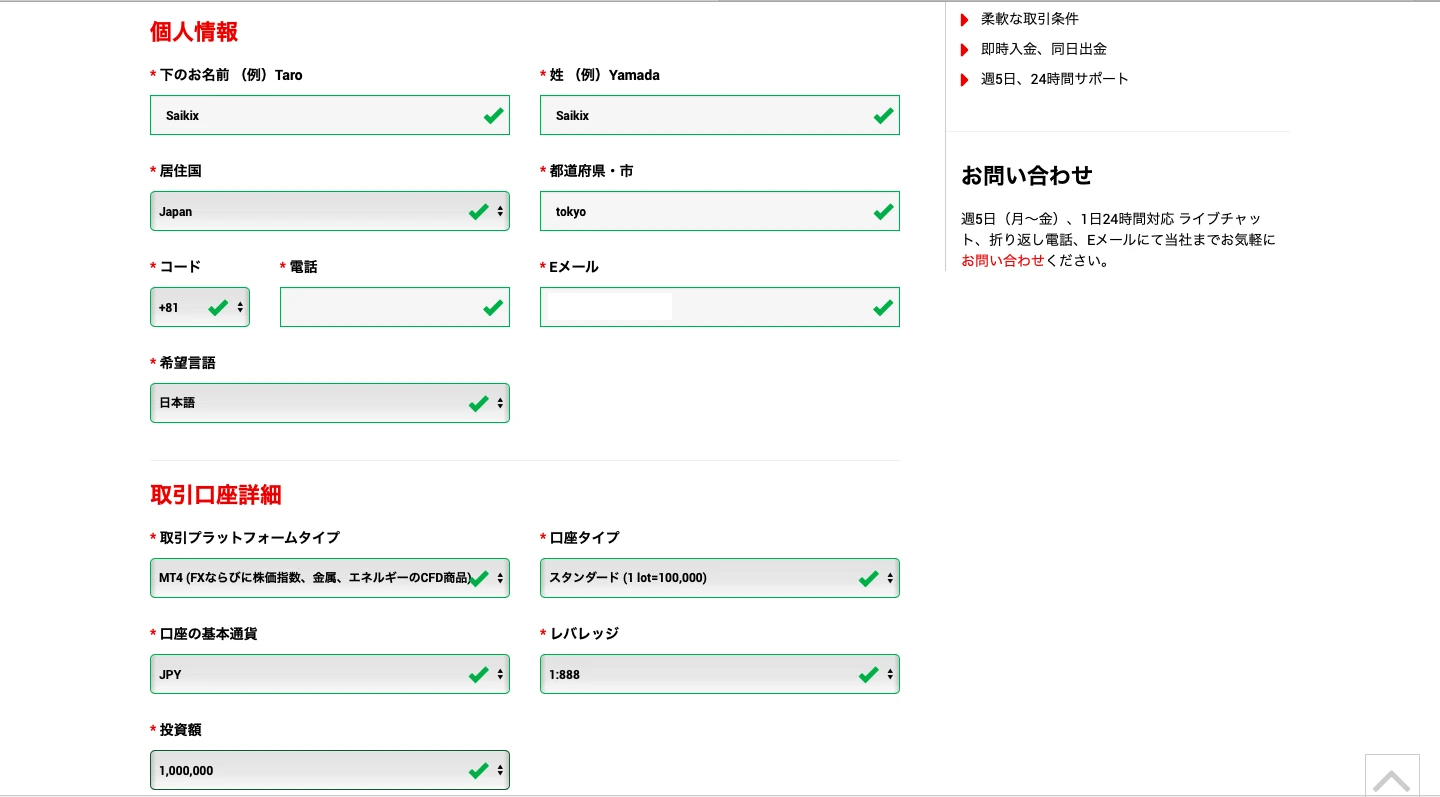Viewport: 1440px width, 797px height.
Task: Expand the 希望言語 language dropdown
Action: [329, 404]
